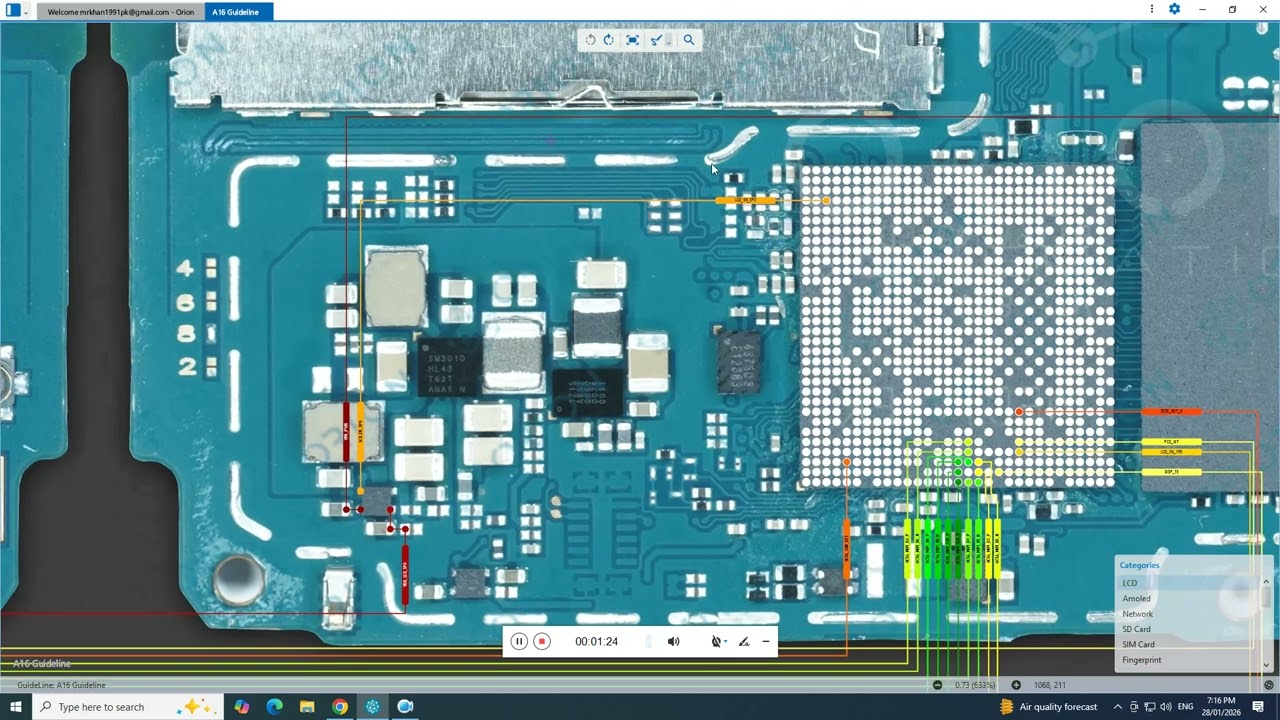Expand the browser options menu at top right
The width and height of the screenshot is (1280, 720).
click(1151, 9)
